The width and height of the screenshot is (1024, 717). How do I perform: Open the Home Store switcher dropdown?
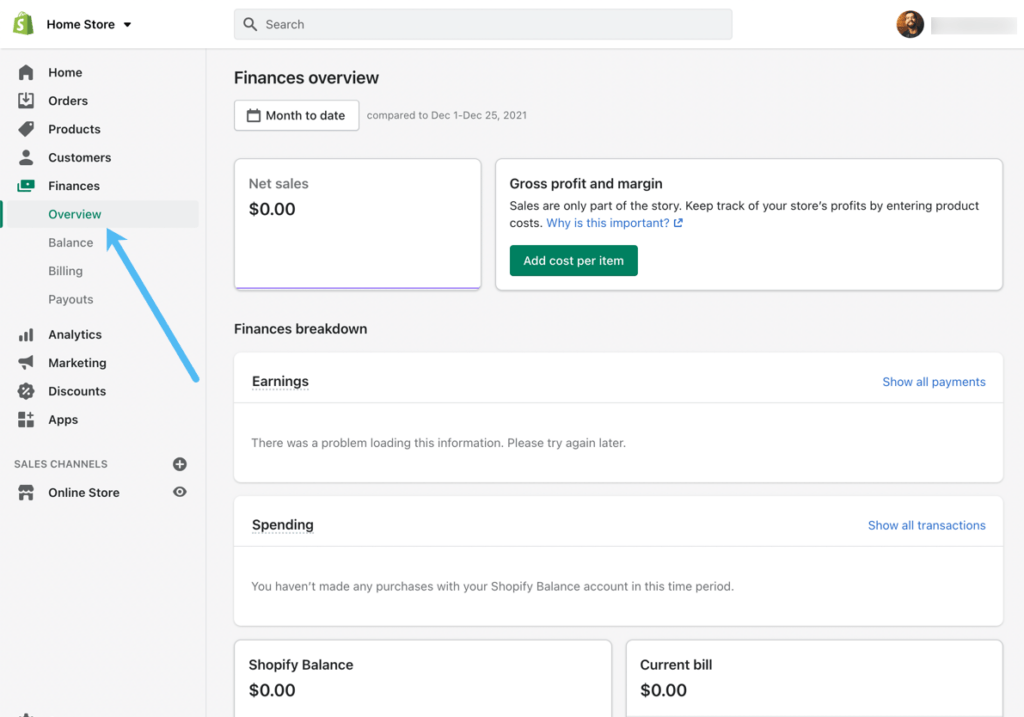[x=89, y=24]
